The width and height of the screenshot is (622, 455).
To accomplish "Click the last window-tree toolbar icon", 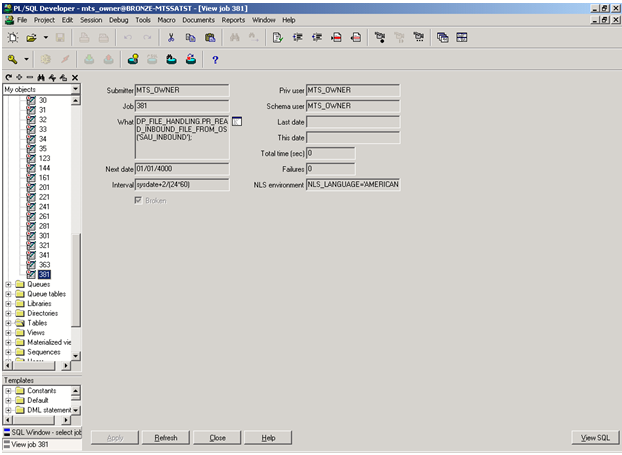I will click(x=419, y=38).
